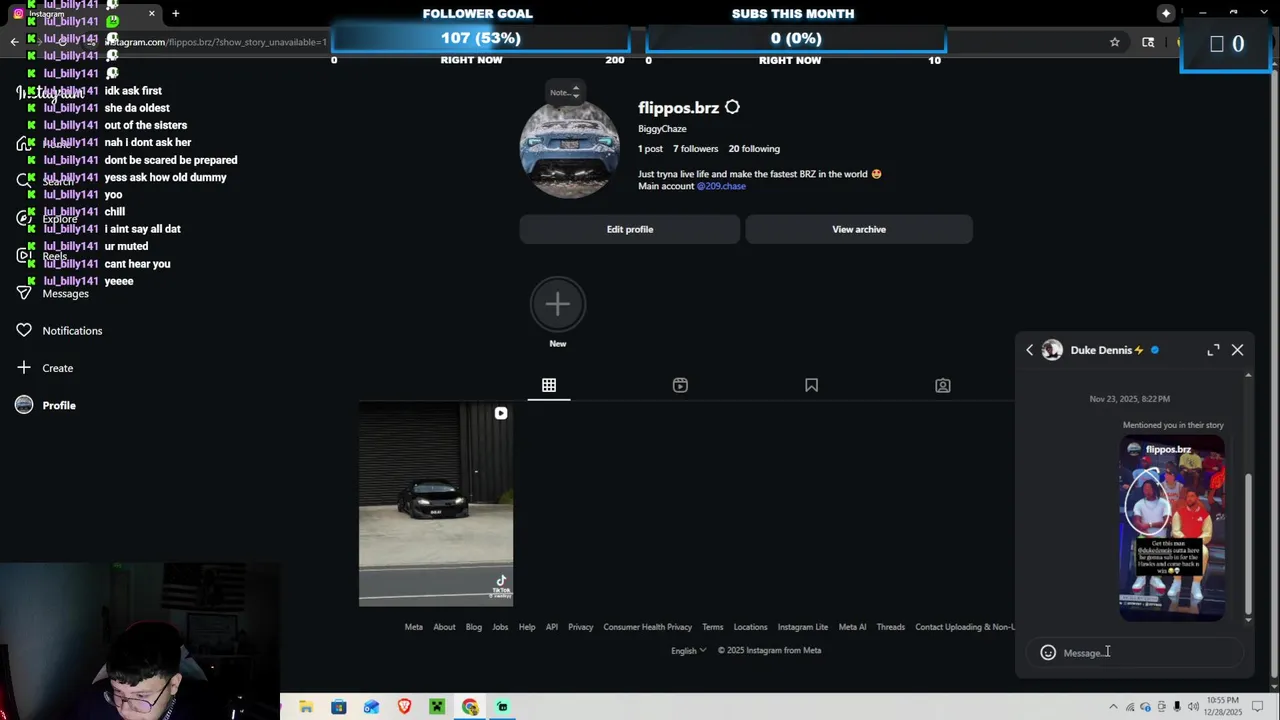Open the black car video post thumbnail

pos(436,504)
